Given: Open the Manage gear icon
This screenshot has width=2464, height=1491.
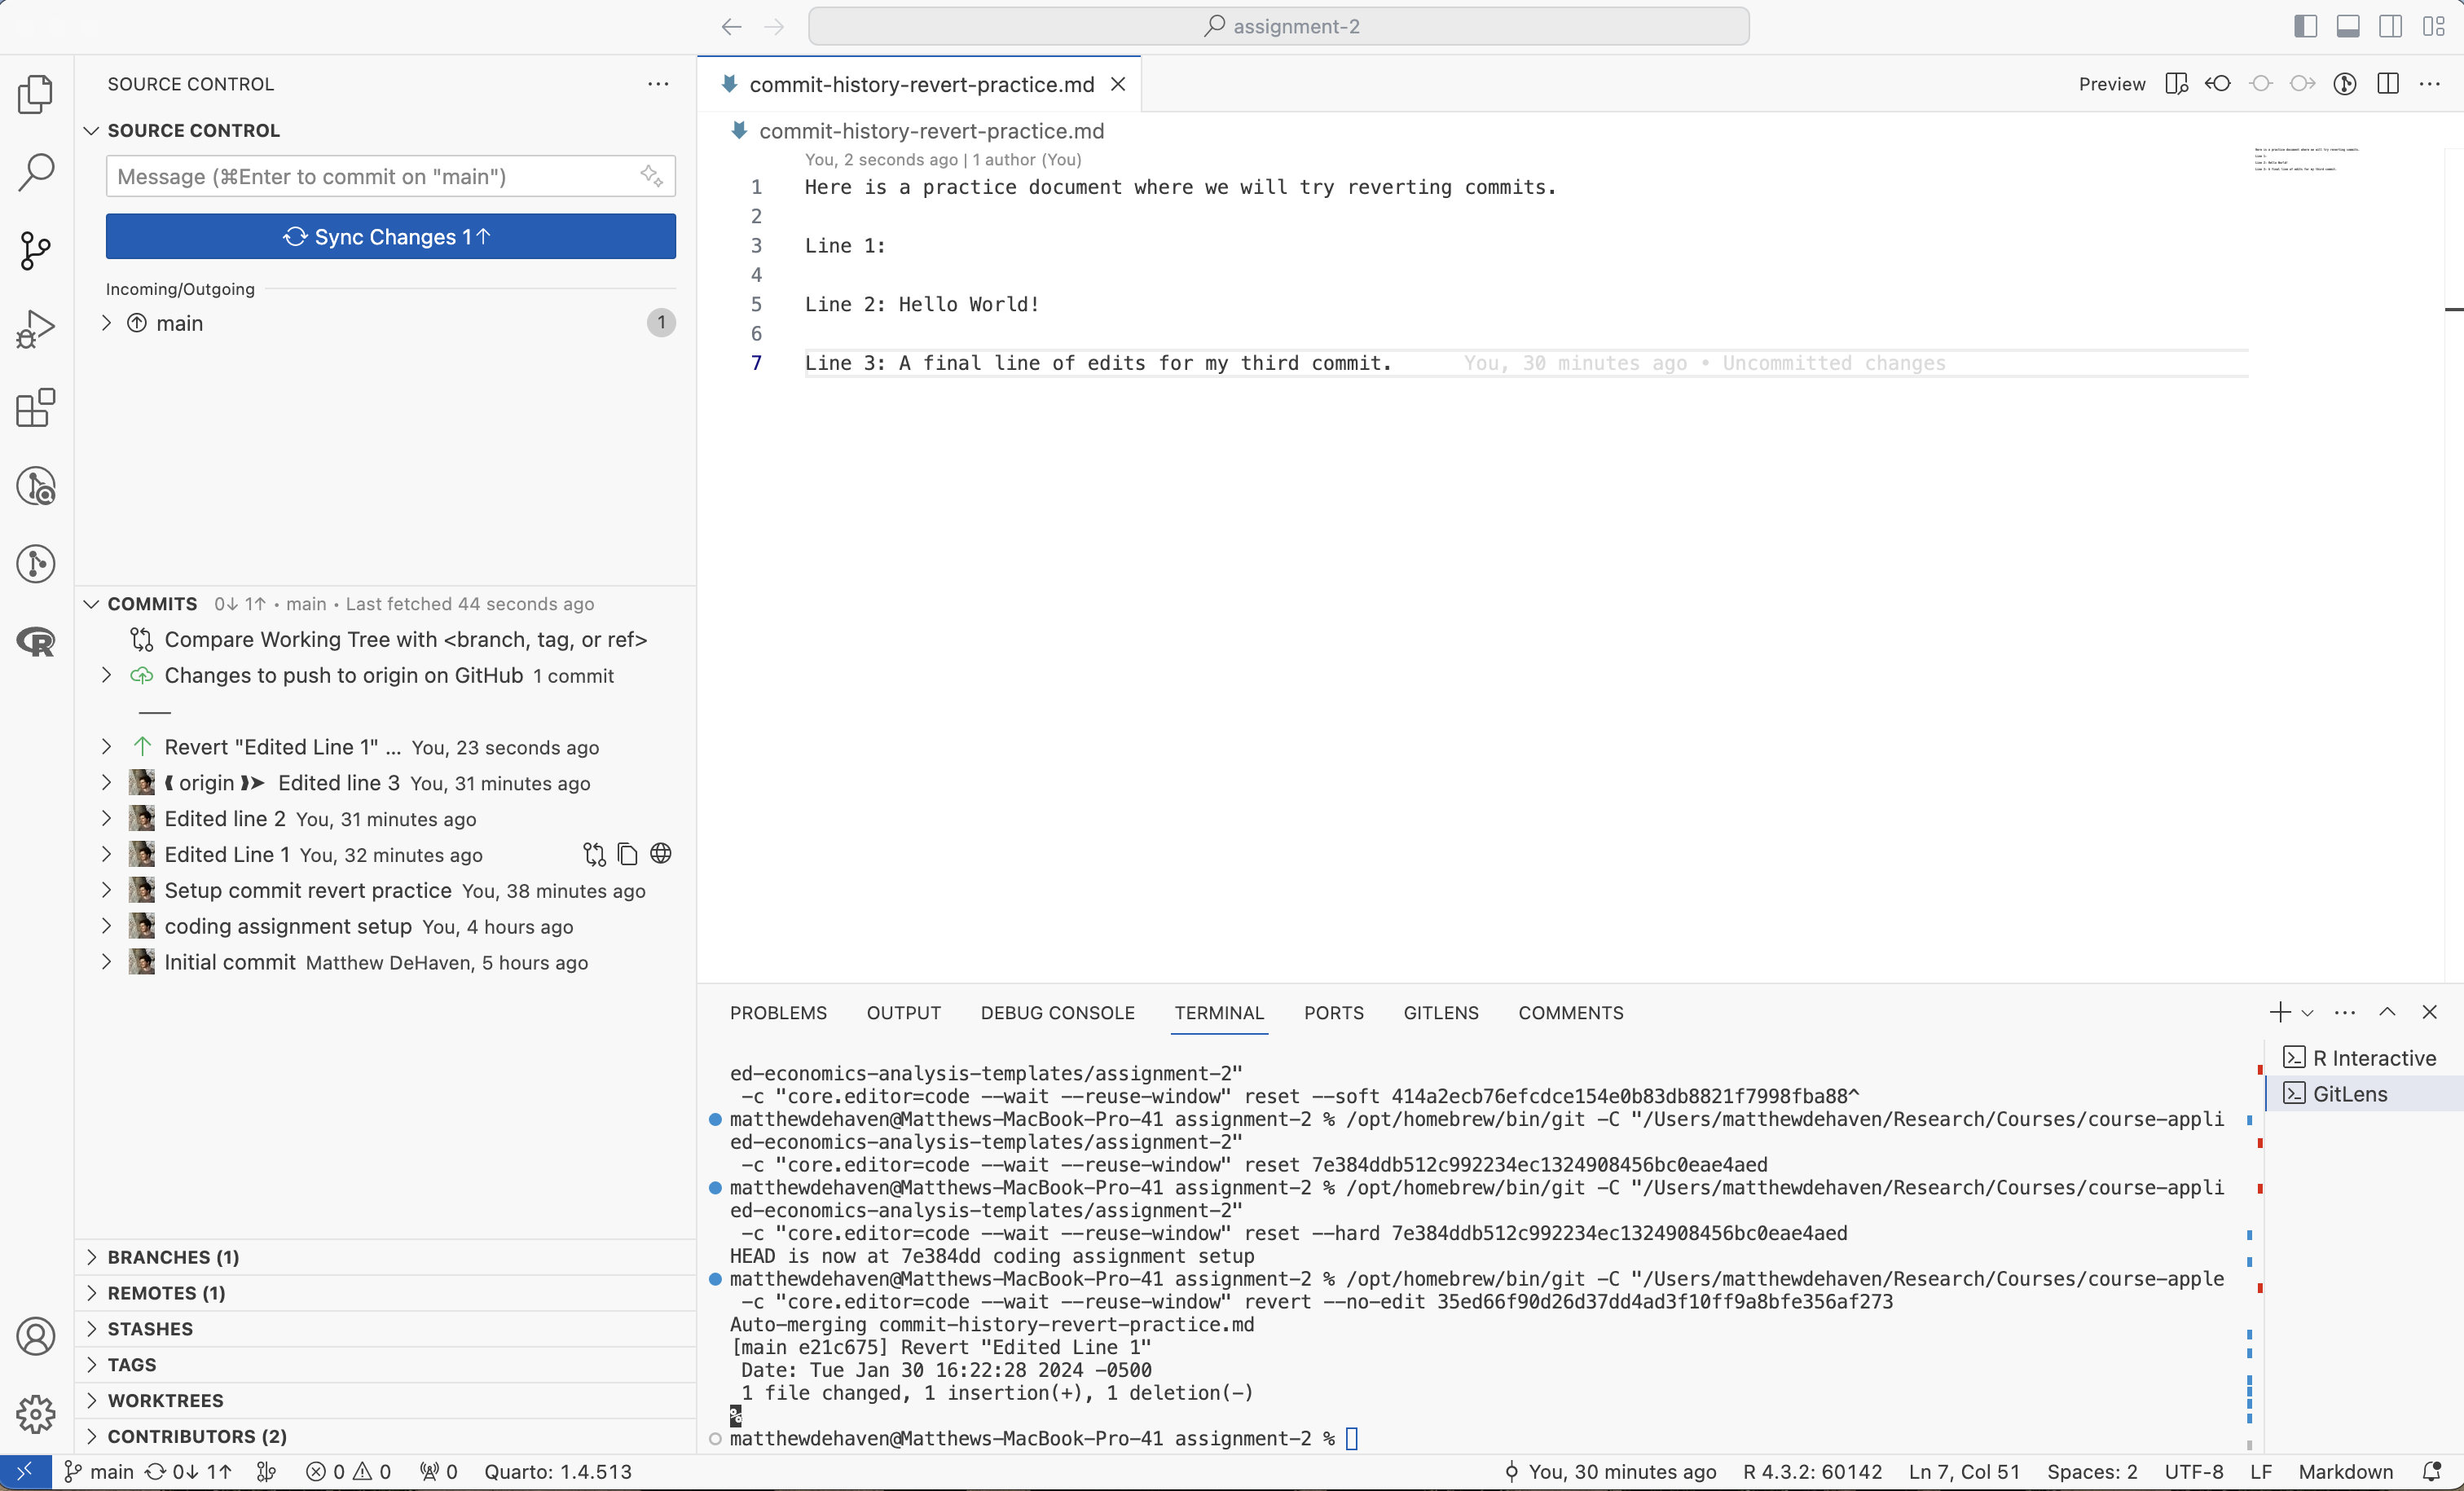Looking at the screenshot, I should 36,1413.
